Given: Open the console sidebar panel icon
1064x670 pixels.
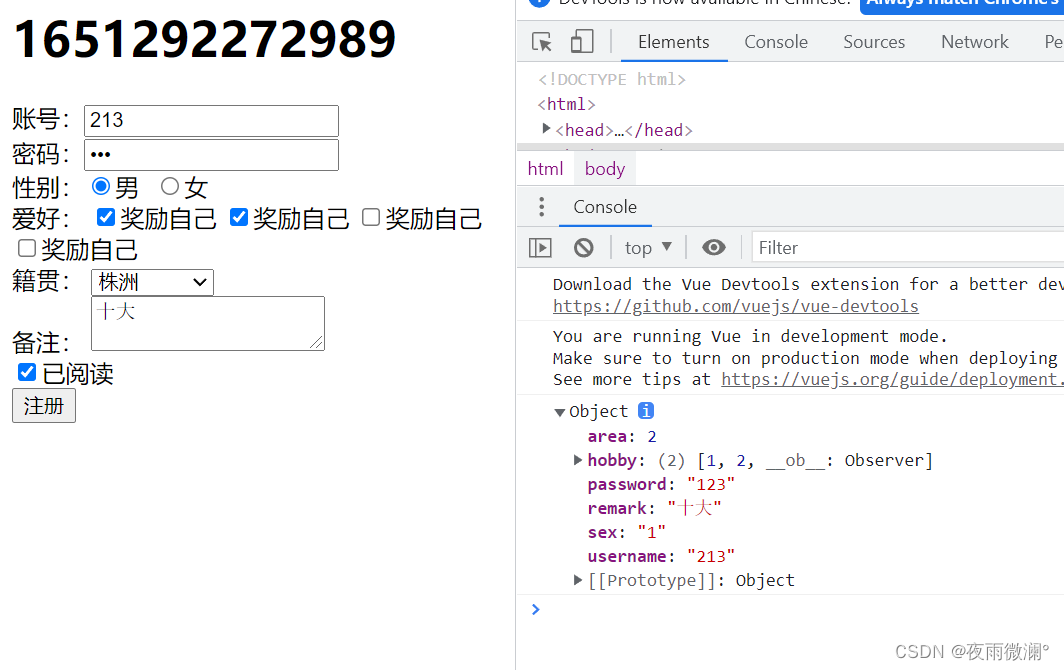Looking at the screenshot, I should [x=539, y=247].
